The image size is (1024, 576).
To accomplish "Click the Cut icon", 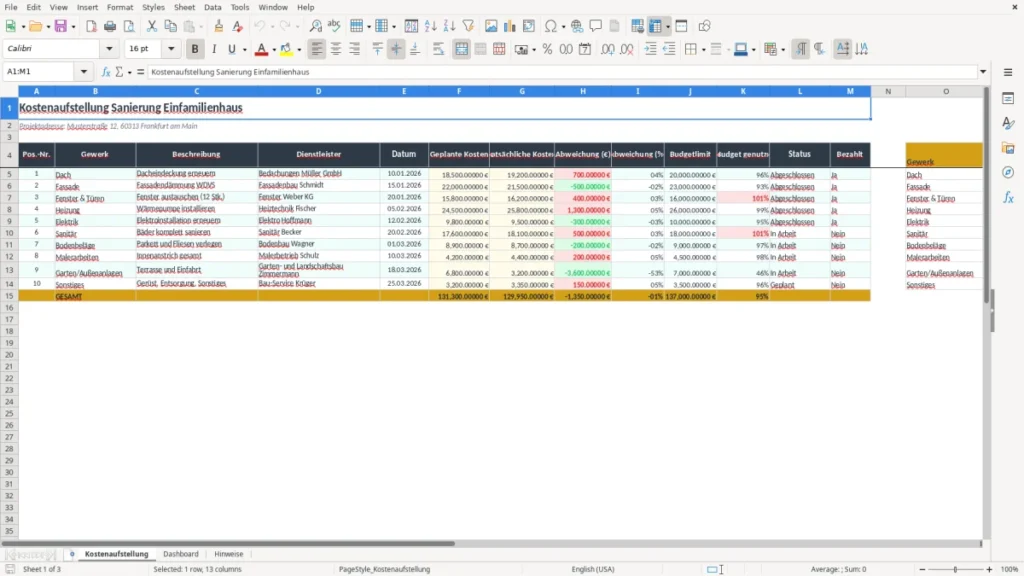I will [152, 26].
